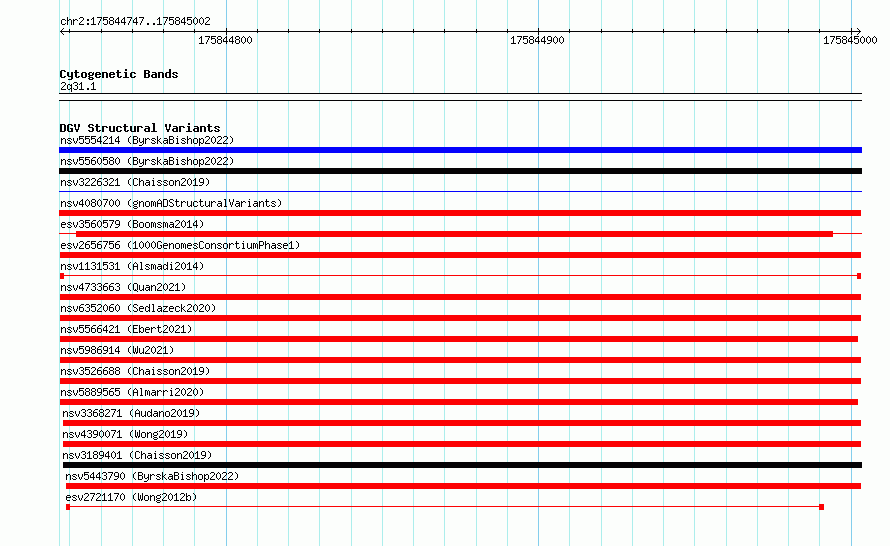
Task: Select the thin blue nsv3226321 line
Action: [460, 192]
